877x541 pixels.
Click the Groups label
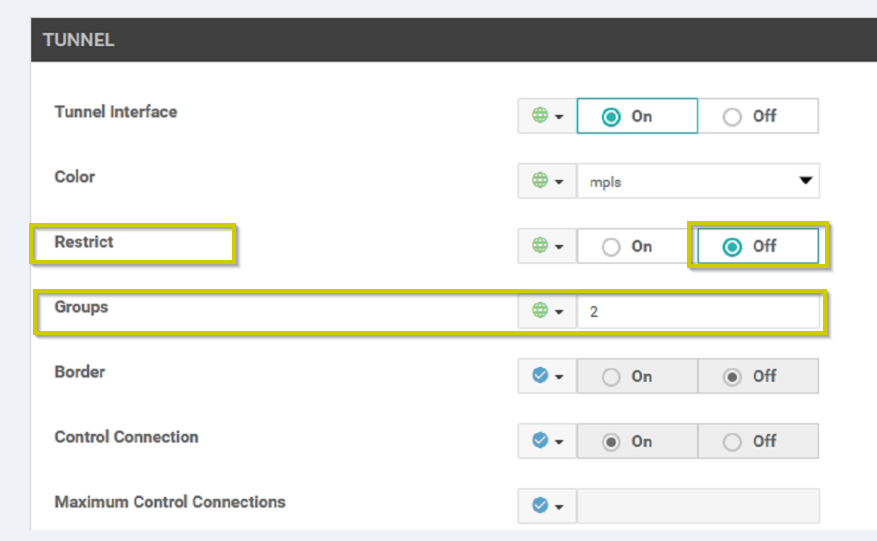click(x=81, y=307)
